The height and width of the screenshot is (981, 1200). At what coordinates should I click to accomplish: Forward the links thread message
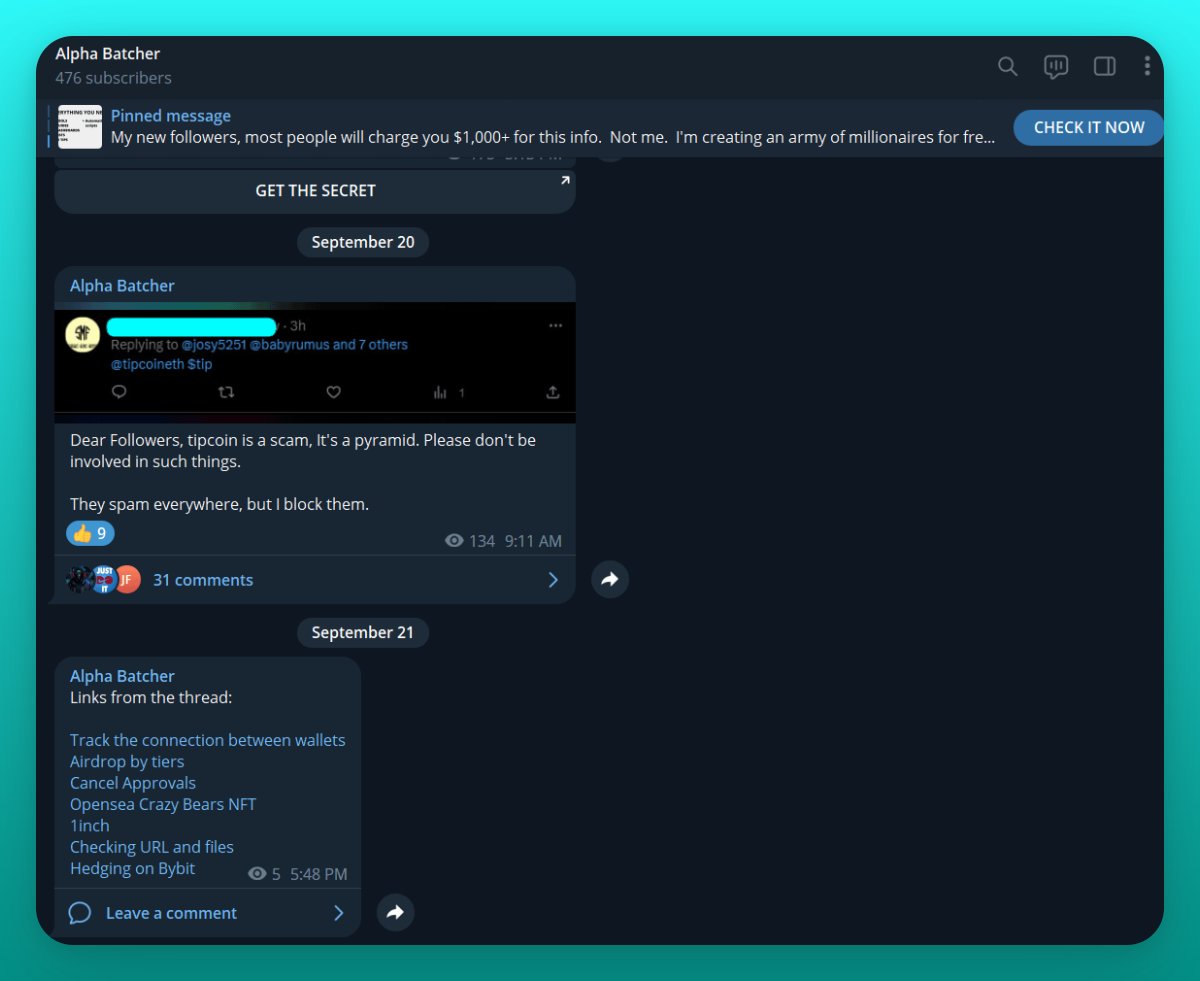coord(395,912)
